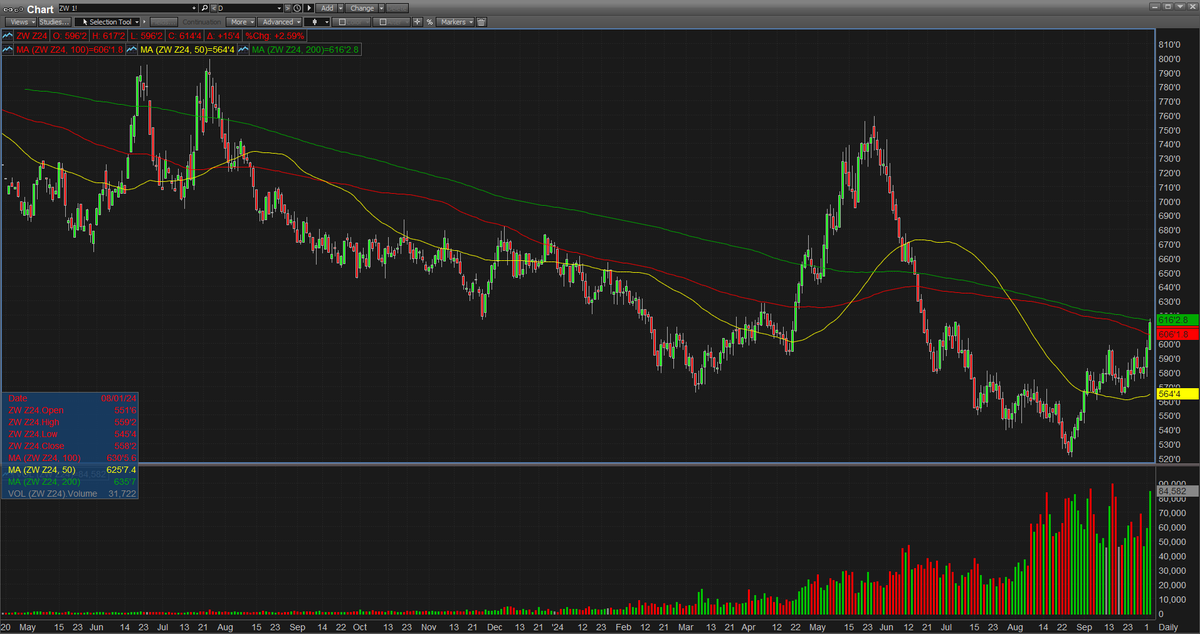Click MA (ZW Z24, 100) 630'5.6 row
The image size is (1200, 634).
pyautogui.click(x=70, y=457)
